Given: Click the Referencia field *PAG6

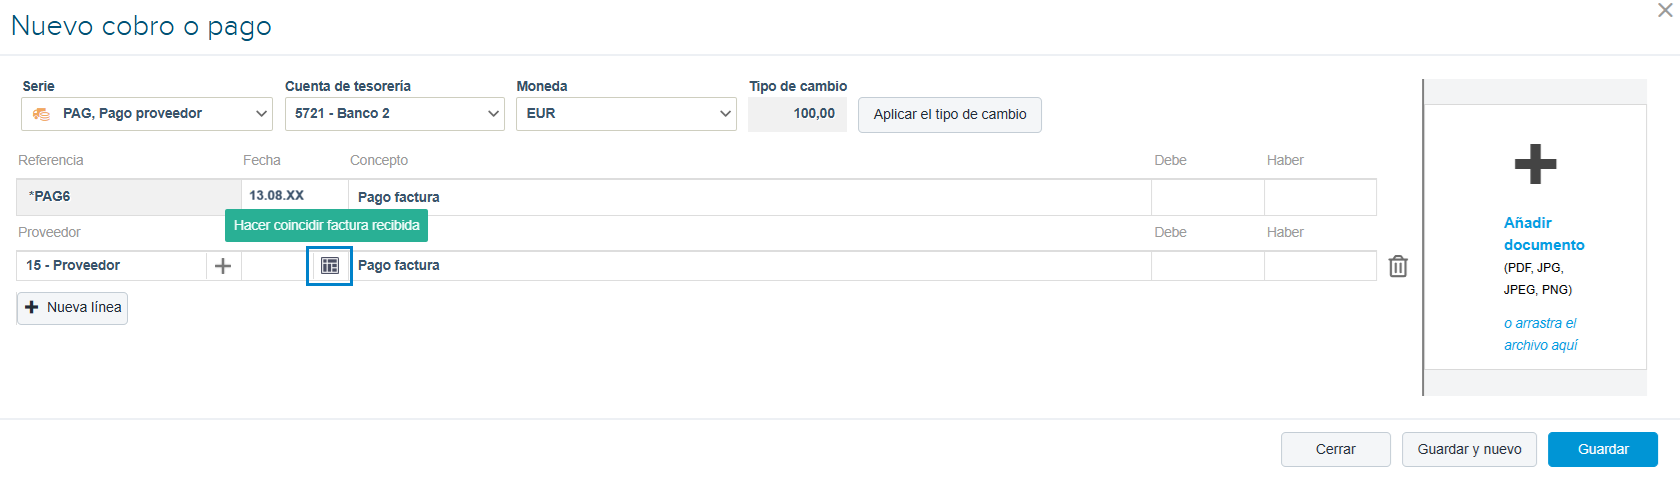Looking at the screenshot, I should pos(129,197).
